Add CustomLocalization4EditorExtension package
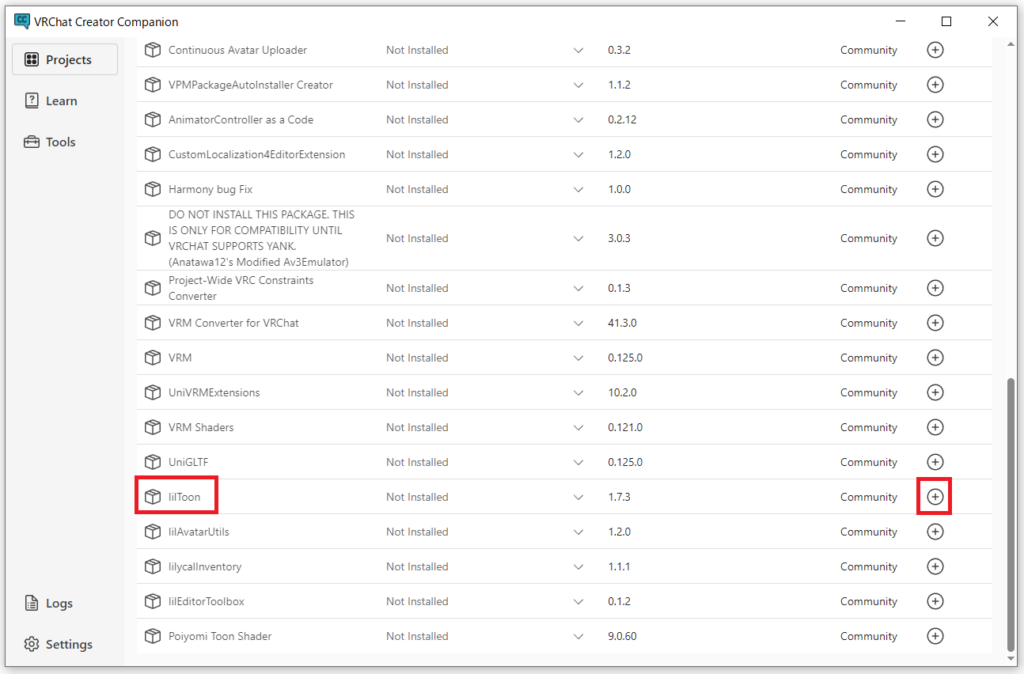The width and height of the screenshot is (1024, 674). pos(935,154)
